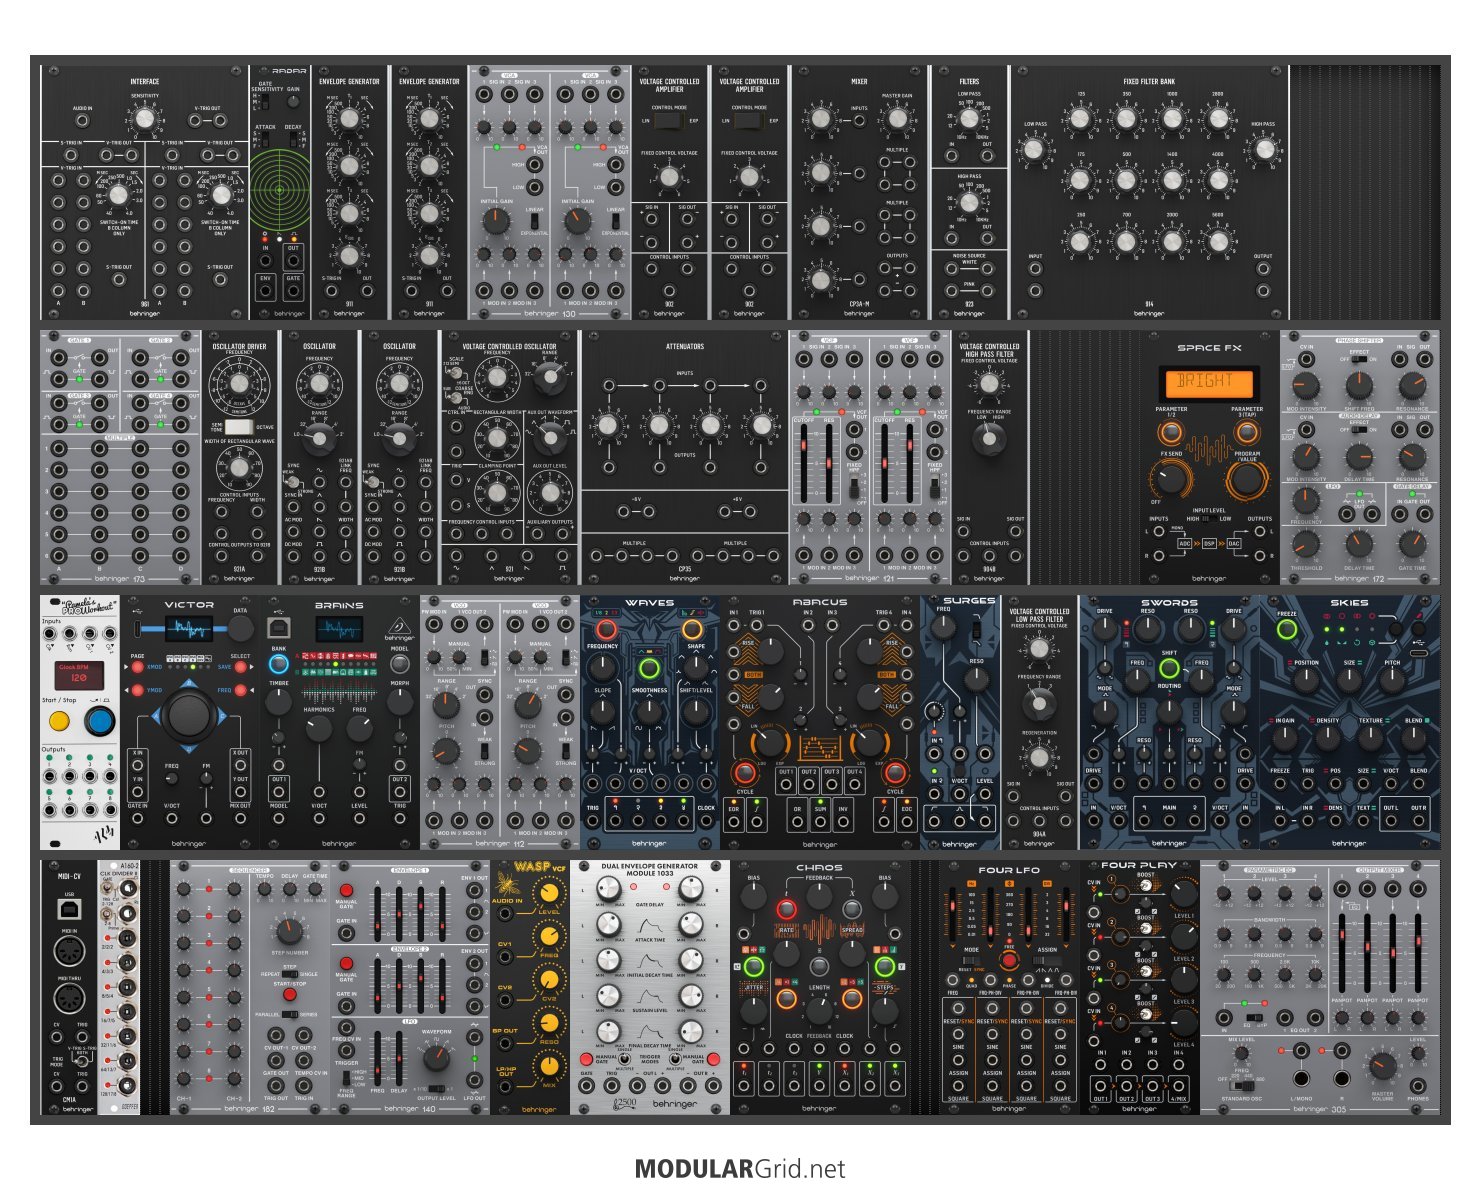
Task: Toggle the STANDARD OSC FREQ switch on 305
Action: click(1240, 1086)
